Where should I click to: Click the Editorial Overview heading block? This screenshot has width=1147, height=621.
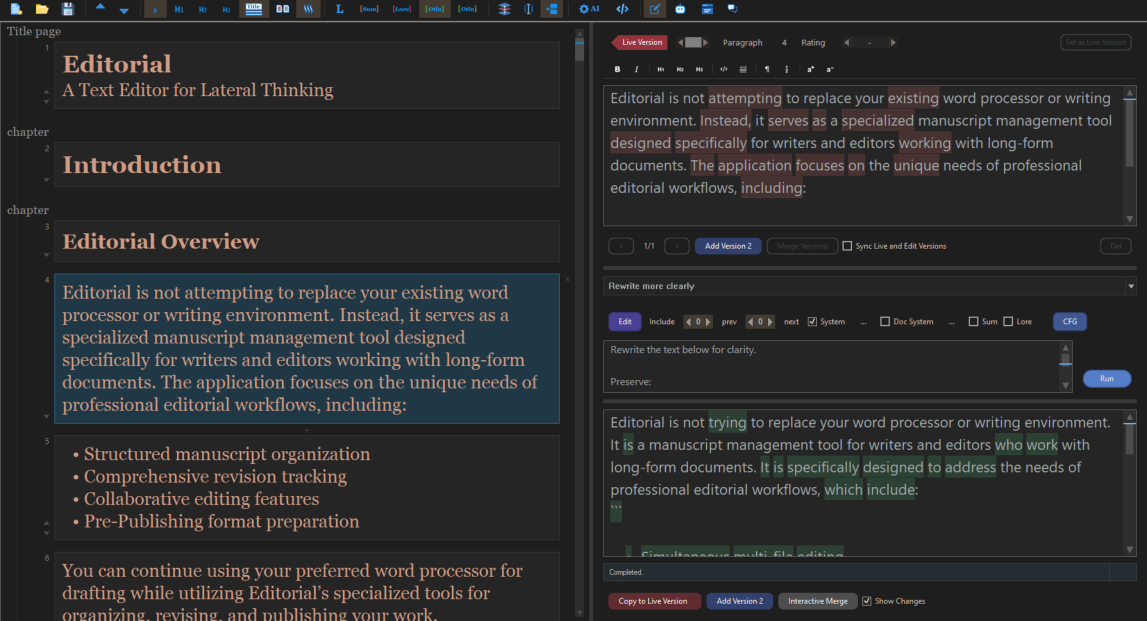point(307,241)
